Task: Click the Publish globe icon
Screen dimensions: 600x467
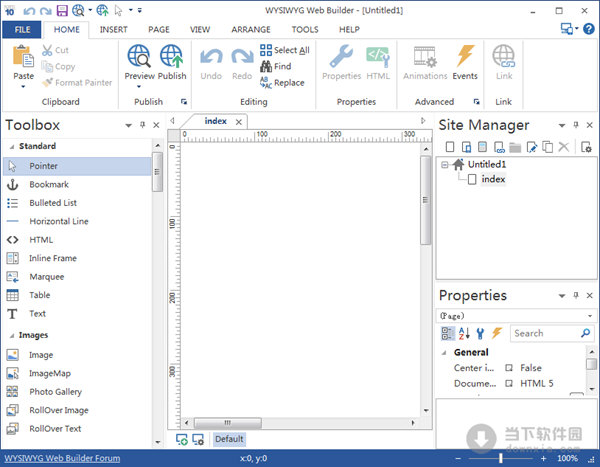Action: pyautogui.click(x=171, y=56)
